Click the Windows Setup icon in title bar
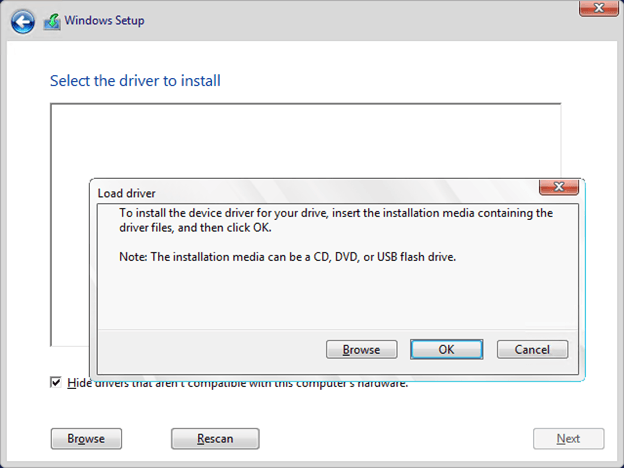This screenshot has width=624, height=468. point(52,22)
